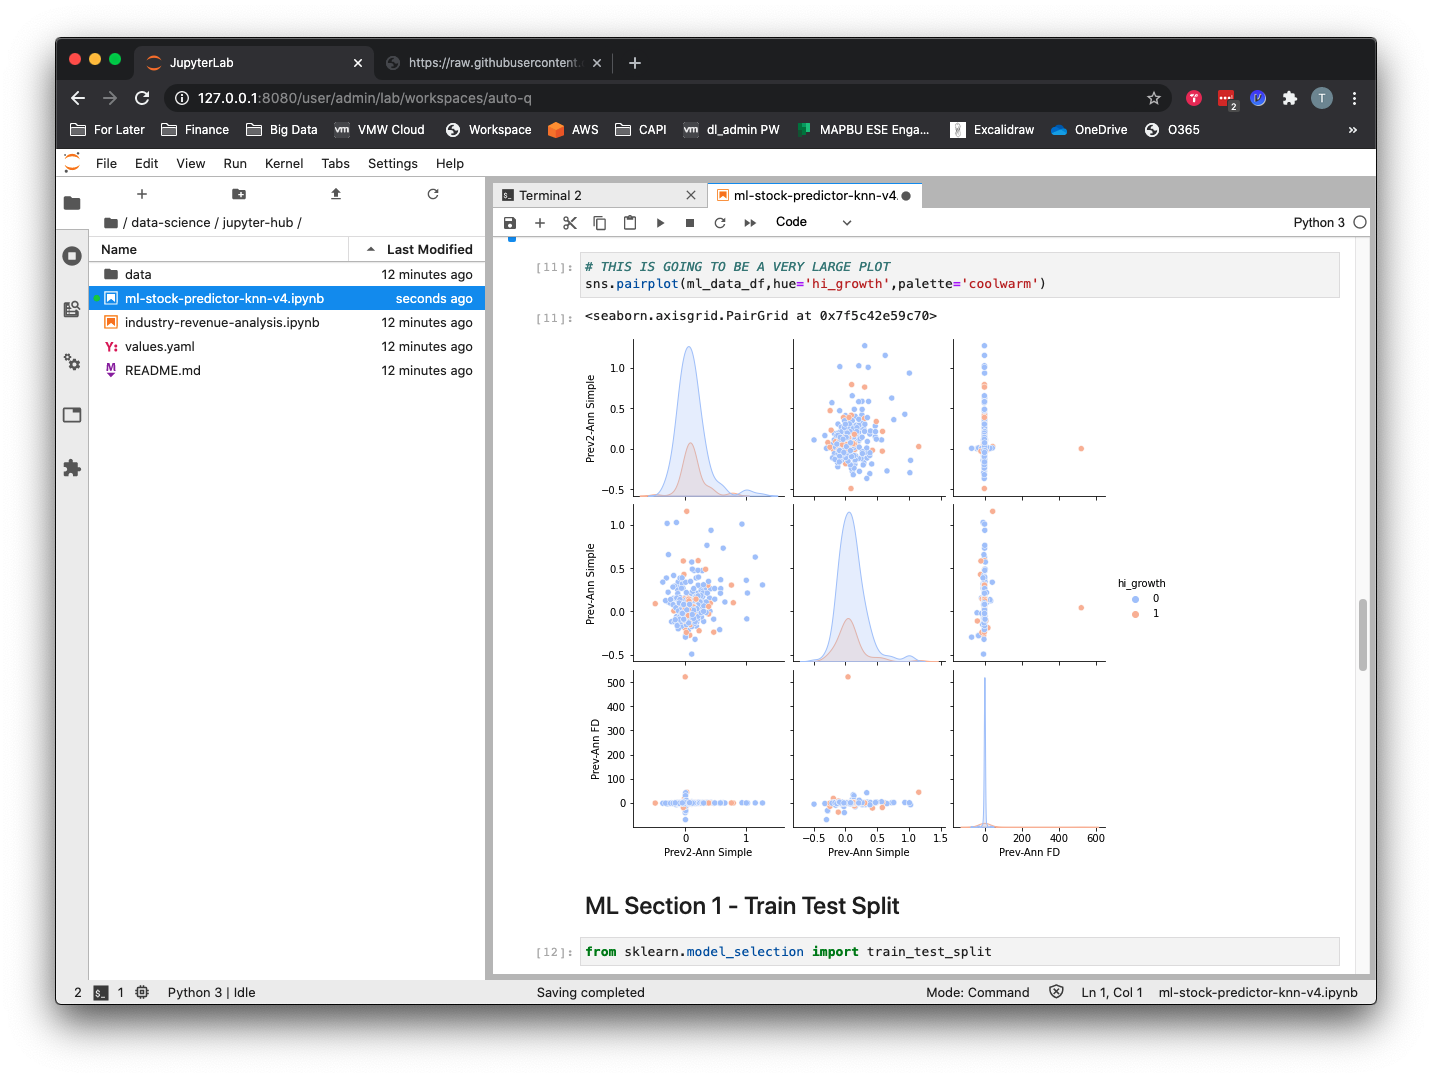Viewport: 1432px width, 1078px height.
Task: Run the selected cell with play button
Action: click(x=660, y=223)
